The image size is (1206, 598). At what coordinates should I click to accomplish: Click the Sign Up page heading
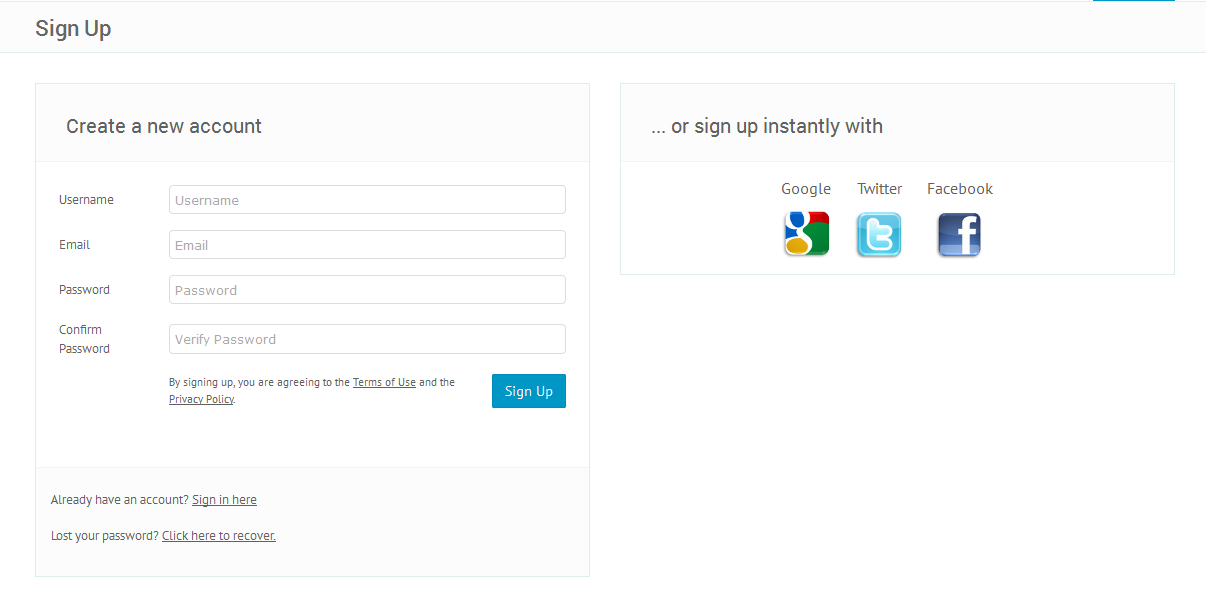point(73,28)
